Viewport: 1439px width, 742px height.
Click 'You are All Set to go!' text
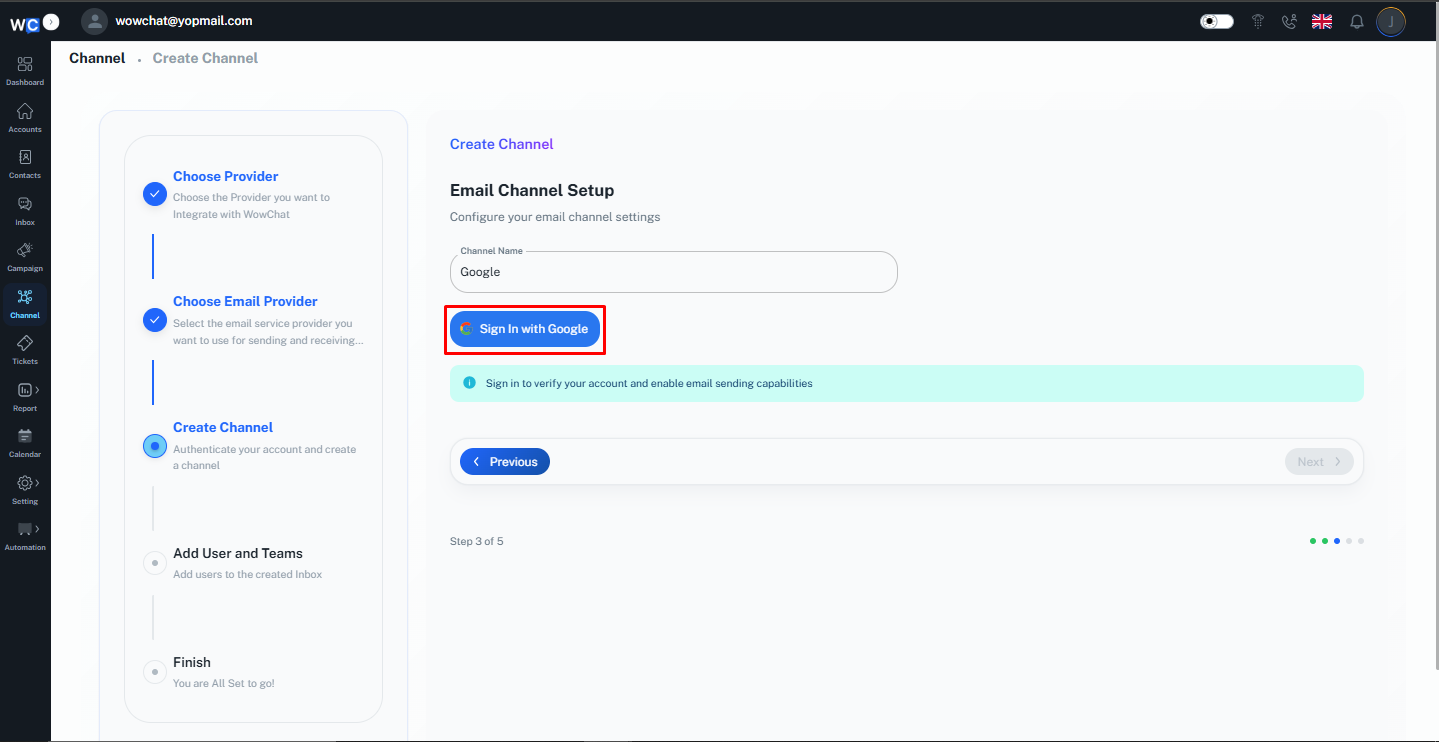click(223, 684)
